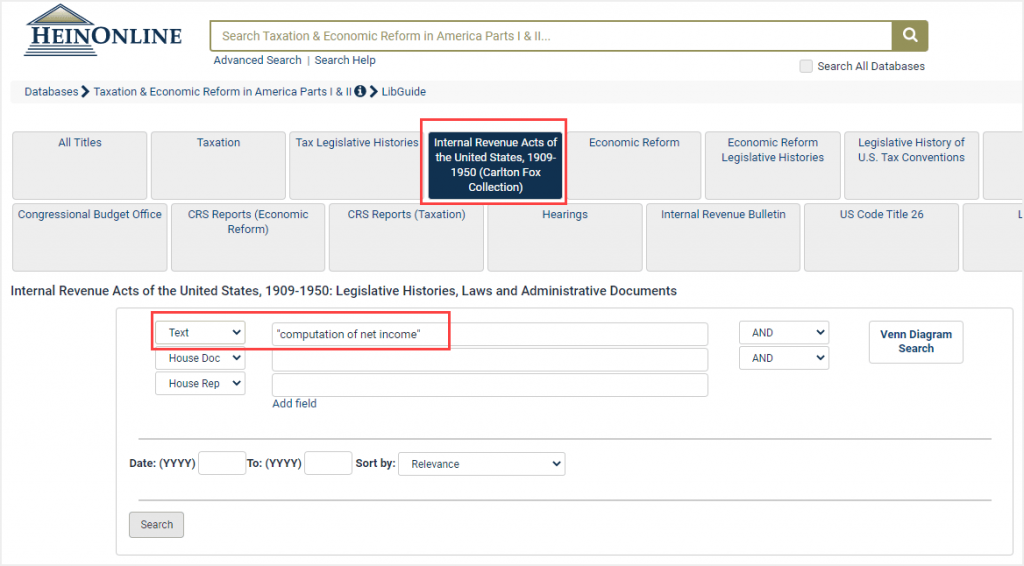Select the Taxation tab

click(x=218, y=165)
